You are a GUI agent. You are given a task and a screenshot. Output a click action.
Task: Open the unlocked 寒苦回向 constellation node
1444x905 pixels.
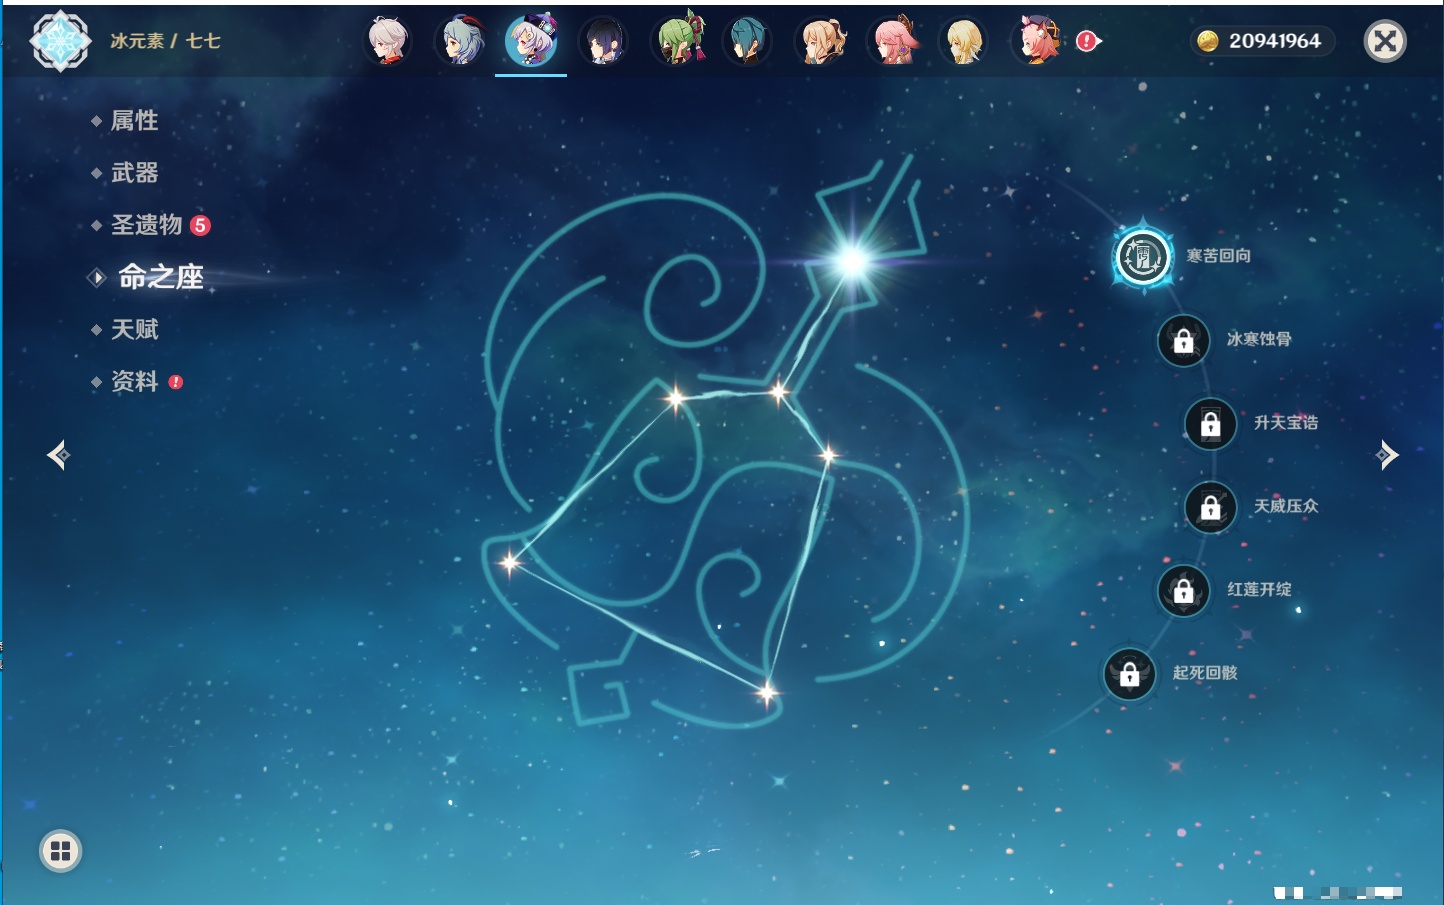pos(1143,256)
